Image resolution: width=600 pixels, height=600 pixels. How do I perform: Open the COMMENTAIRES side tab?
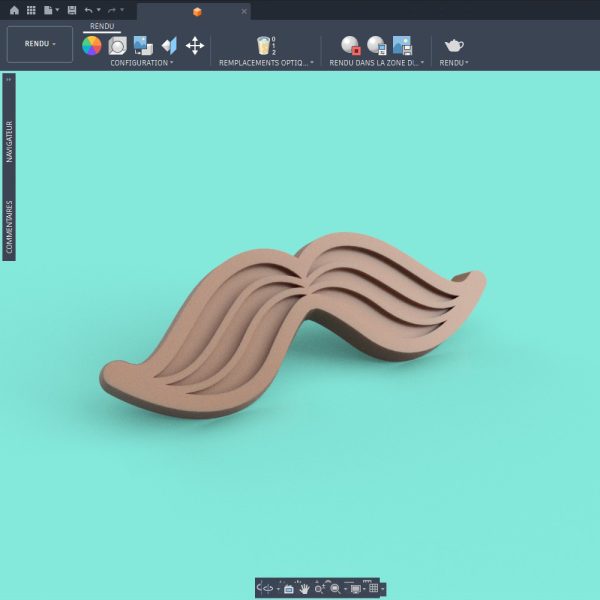(x=9, y=227)
